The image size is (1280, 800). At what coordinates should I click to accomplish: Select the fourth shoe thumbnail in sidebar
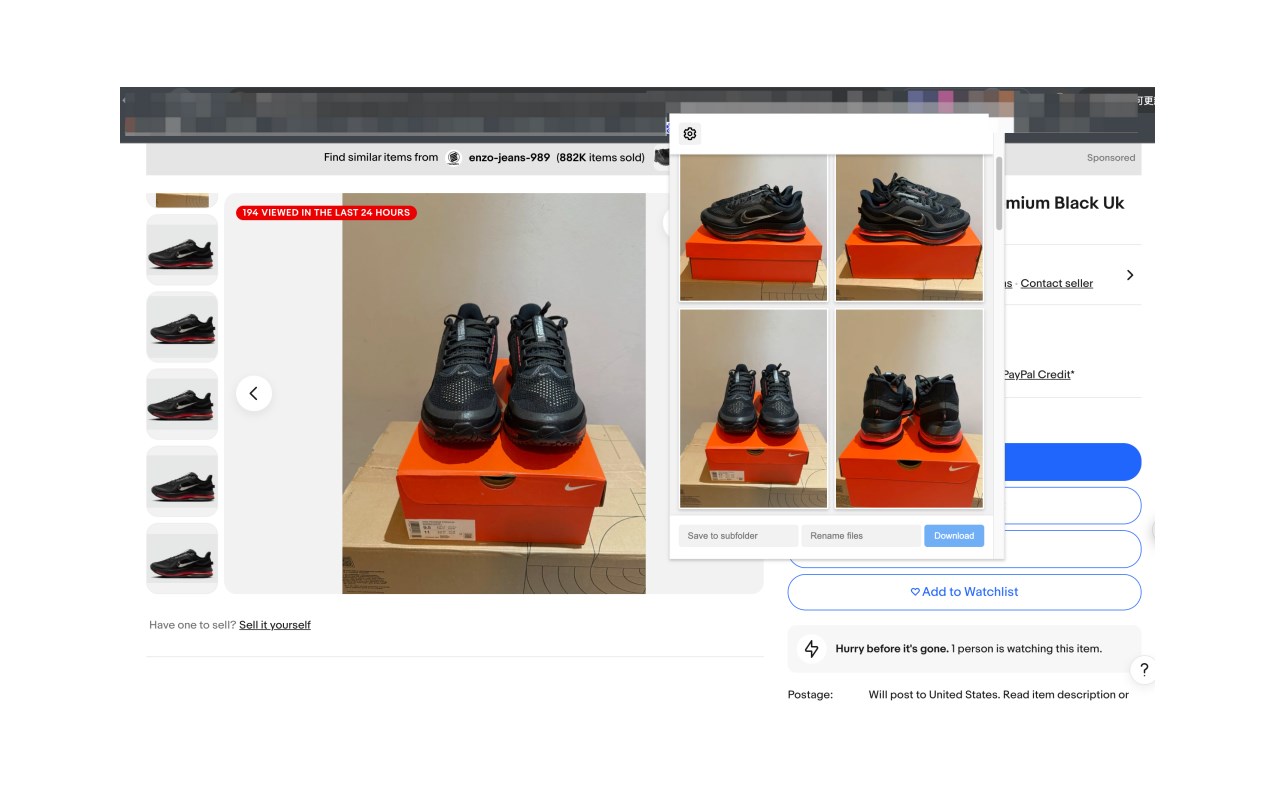pyautogui.click(x=182, y=481)
